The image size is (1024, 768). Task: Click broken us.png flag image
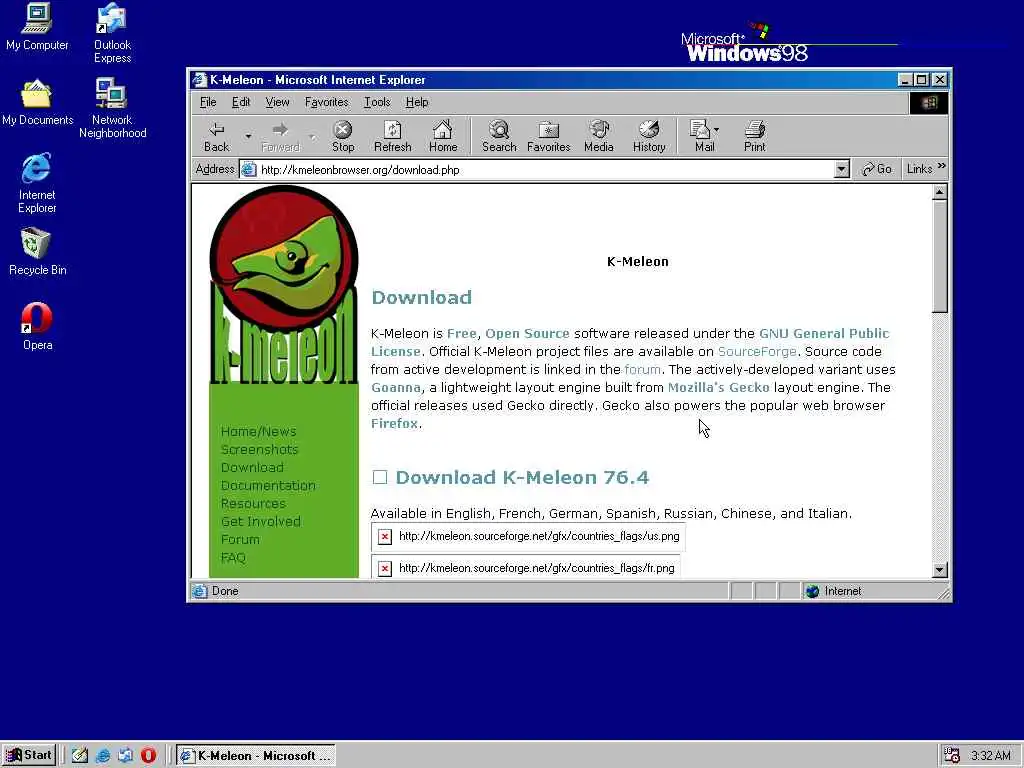pos(528,536)
